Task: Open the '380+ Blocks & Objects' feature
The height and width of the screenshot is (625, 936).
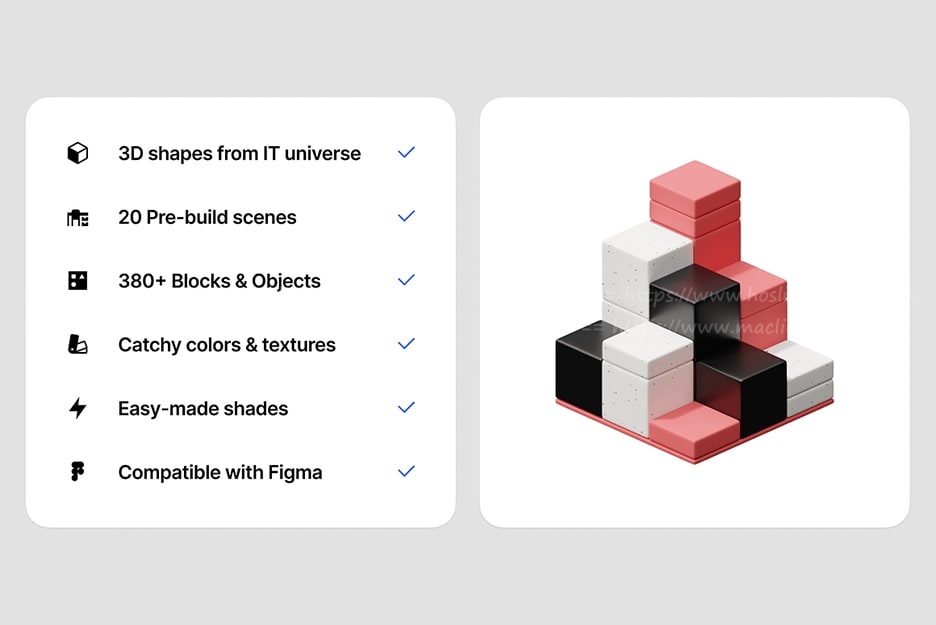Action: click(x=219, y=281)
